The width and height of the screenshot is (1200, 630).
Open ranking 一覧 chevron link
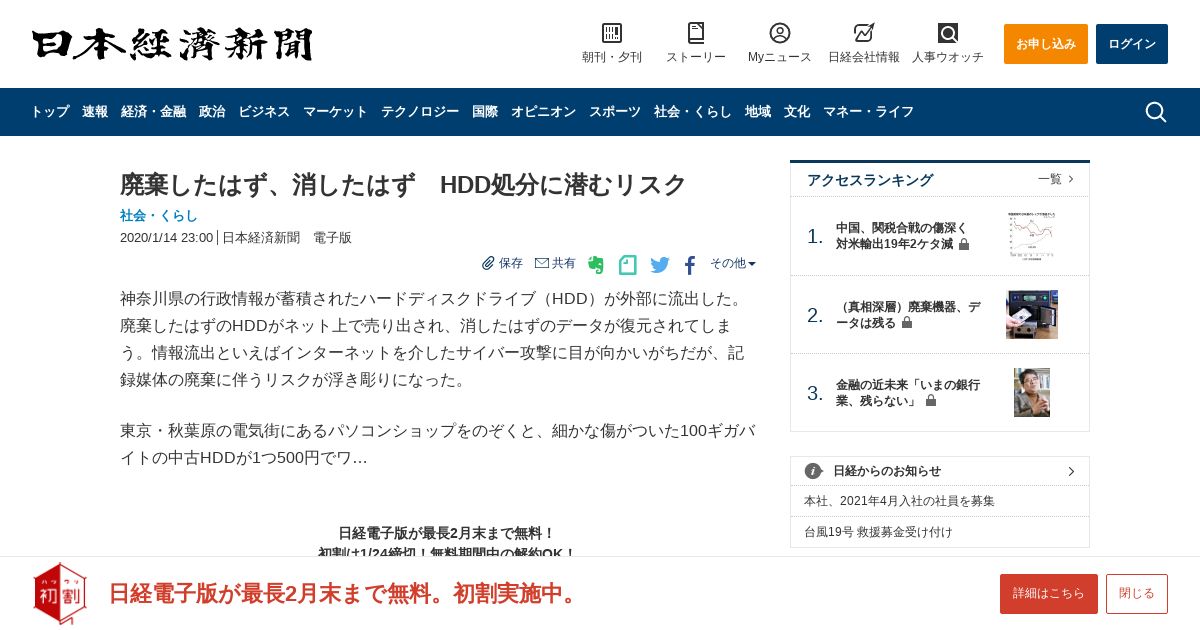click(1056, 179)
